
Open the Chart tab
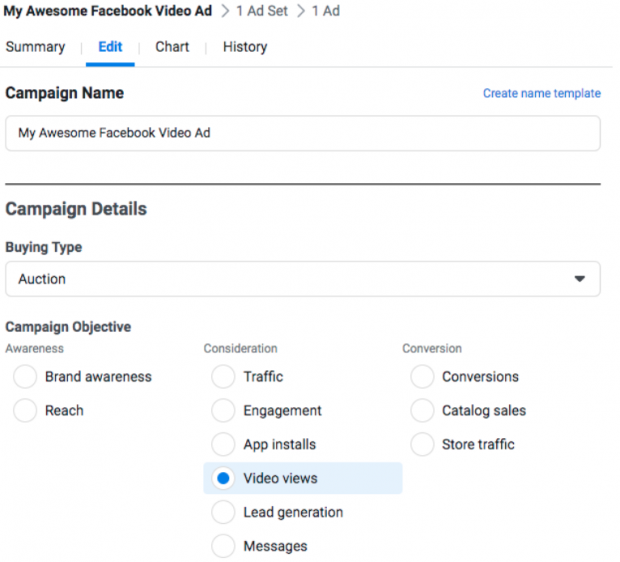click(172, 47)
